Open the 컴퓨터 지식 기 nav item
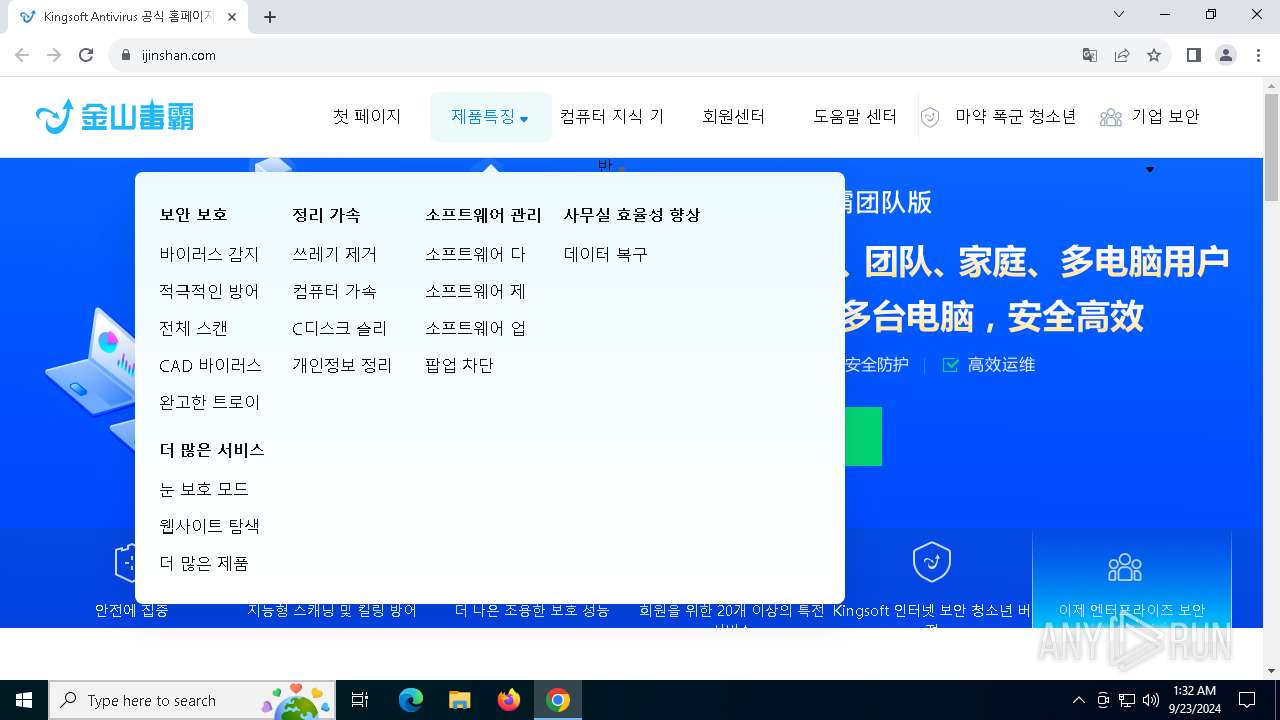1280x720 pixels. 612,117
